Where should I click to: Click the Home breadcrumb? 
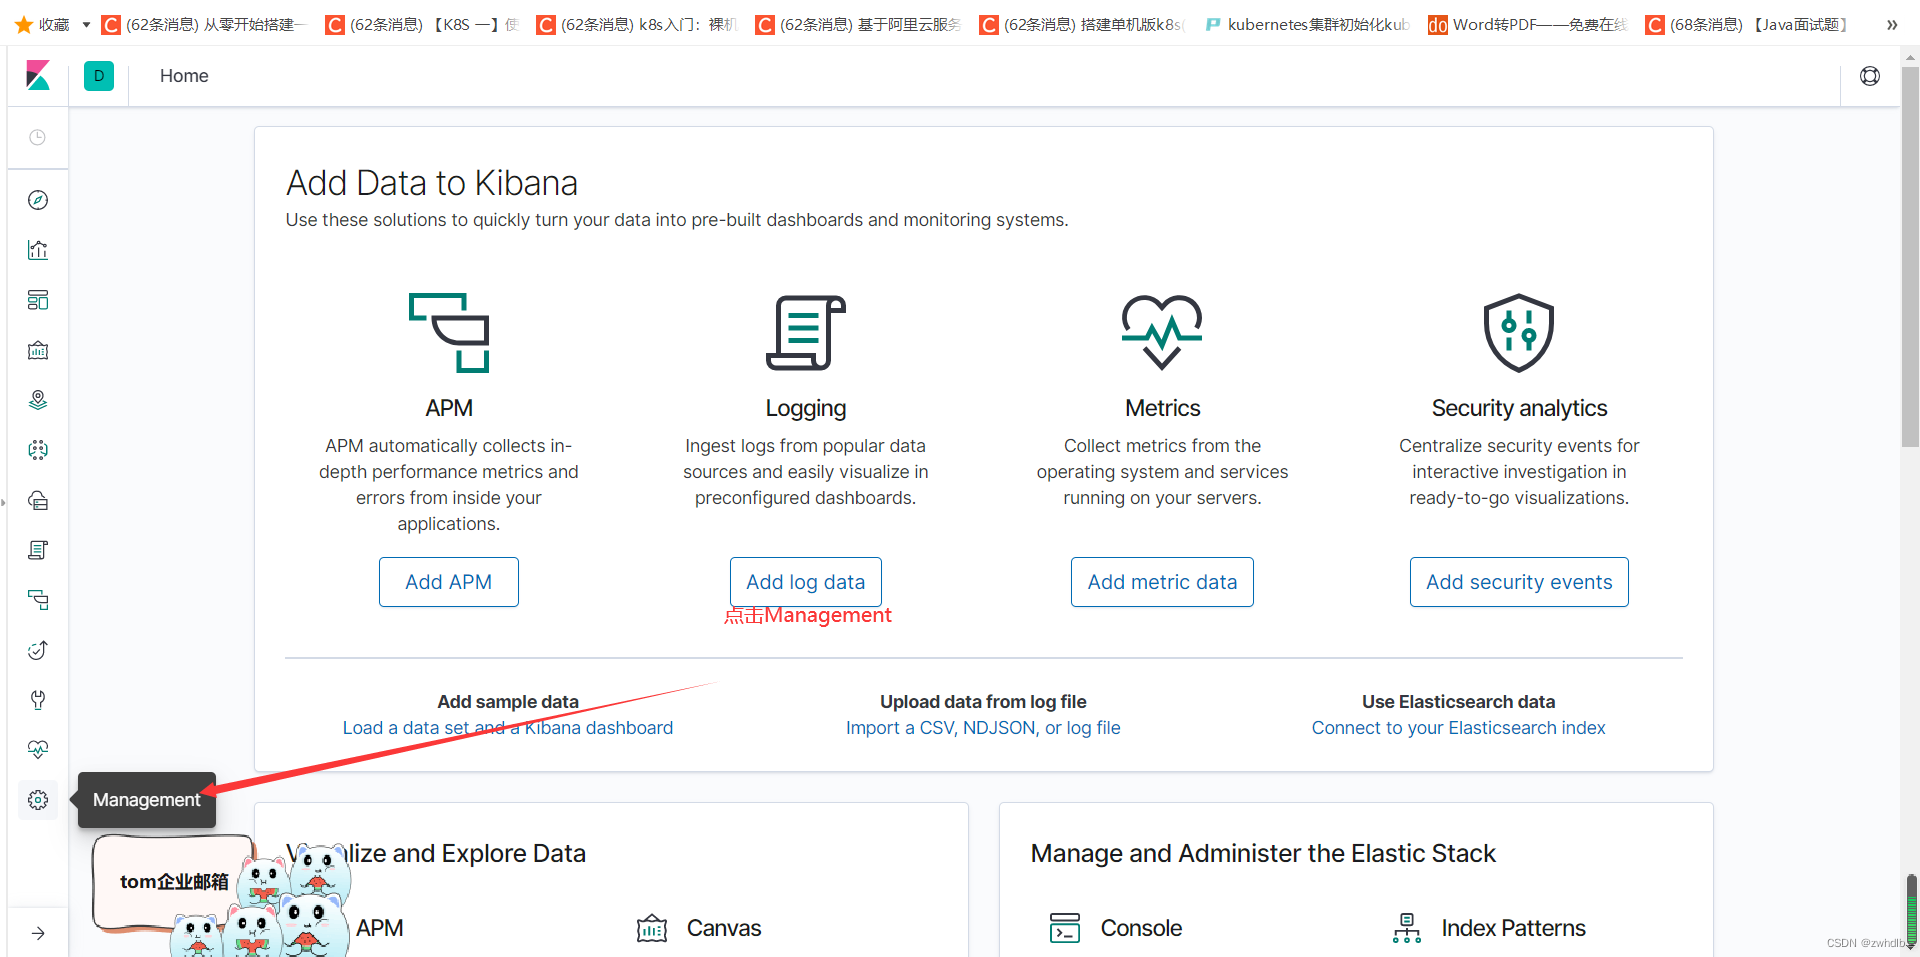(x=184, y=76)
